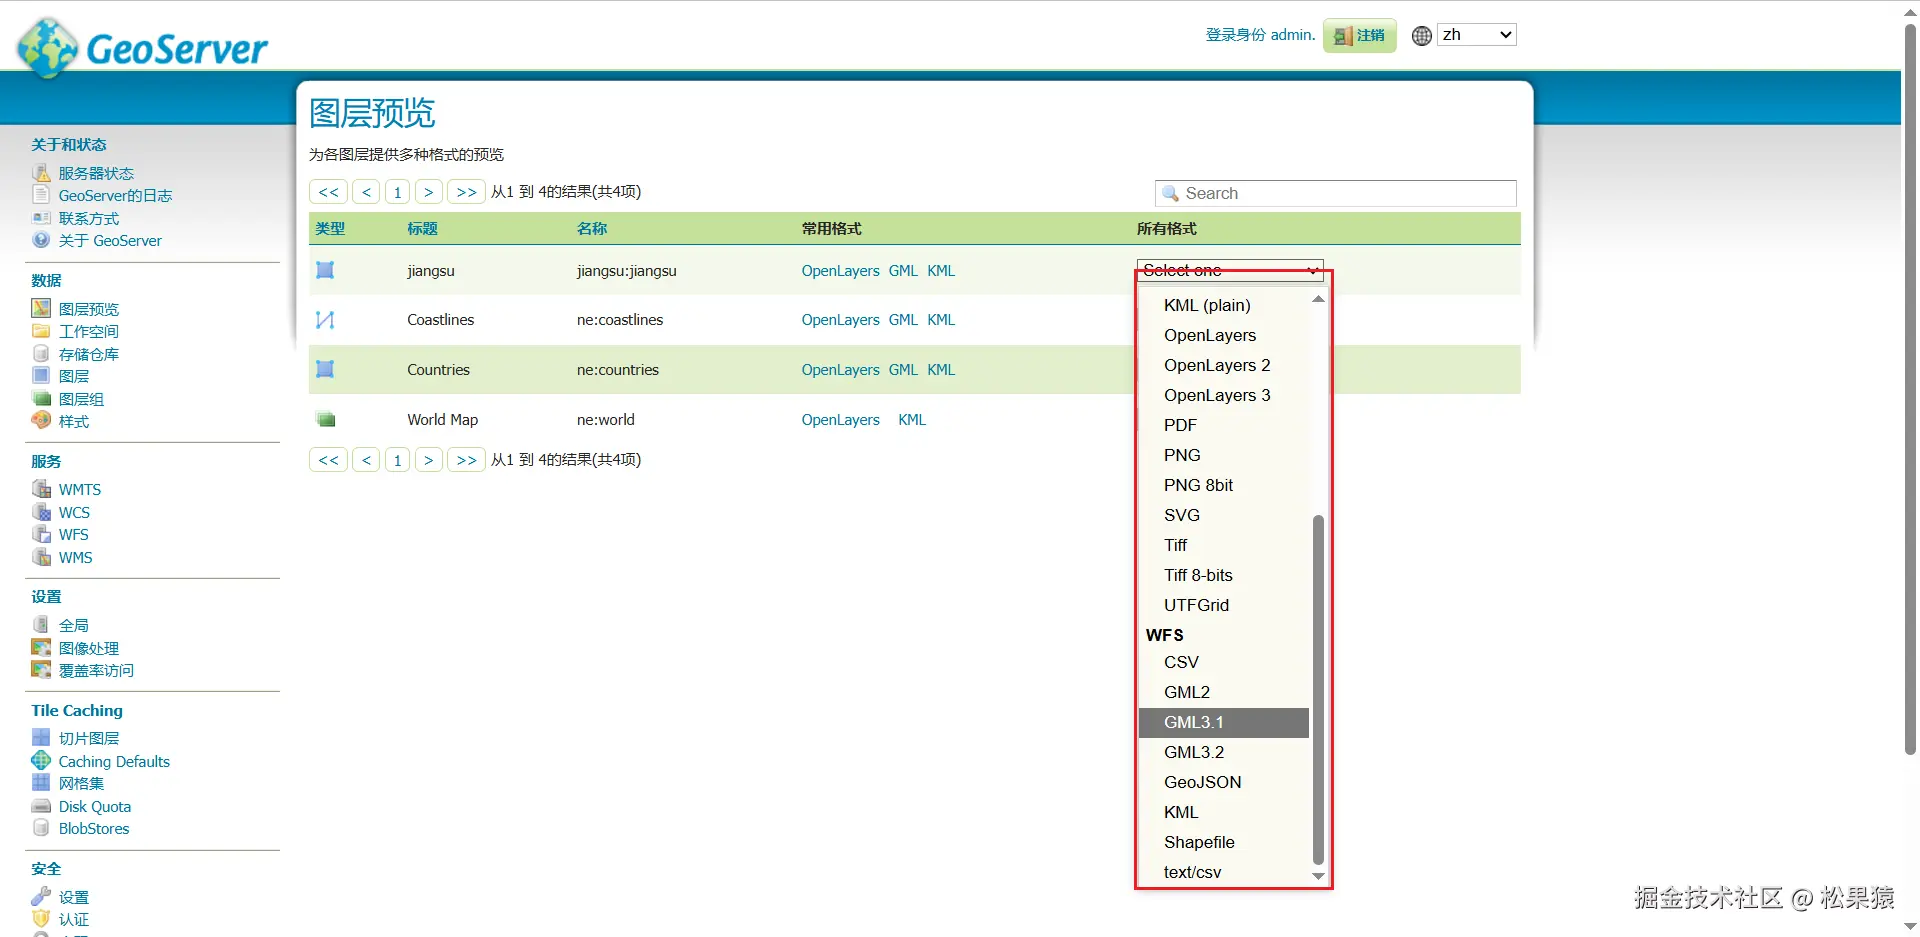1920x937 pixels.
Task: Click the layer preview sidebar icon
Action: [41, 308]
